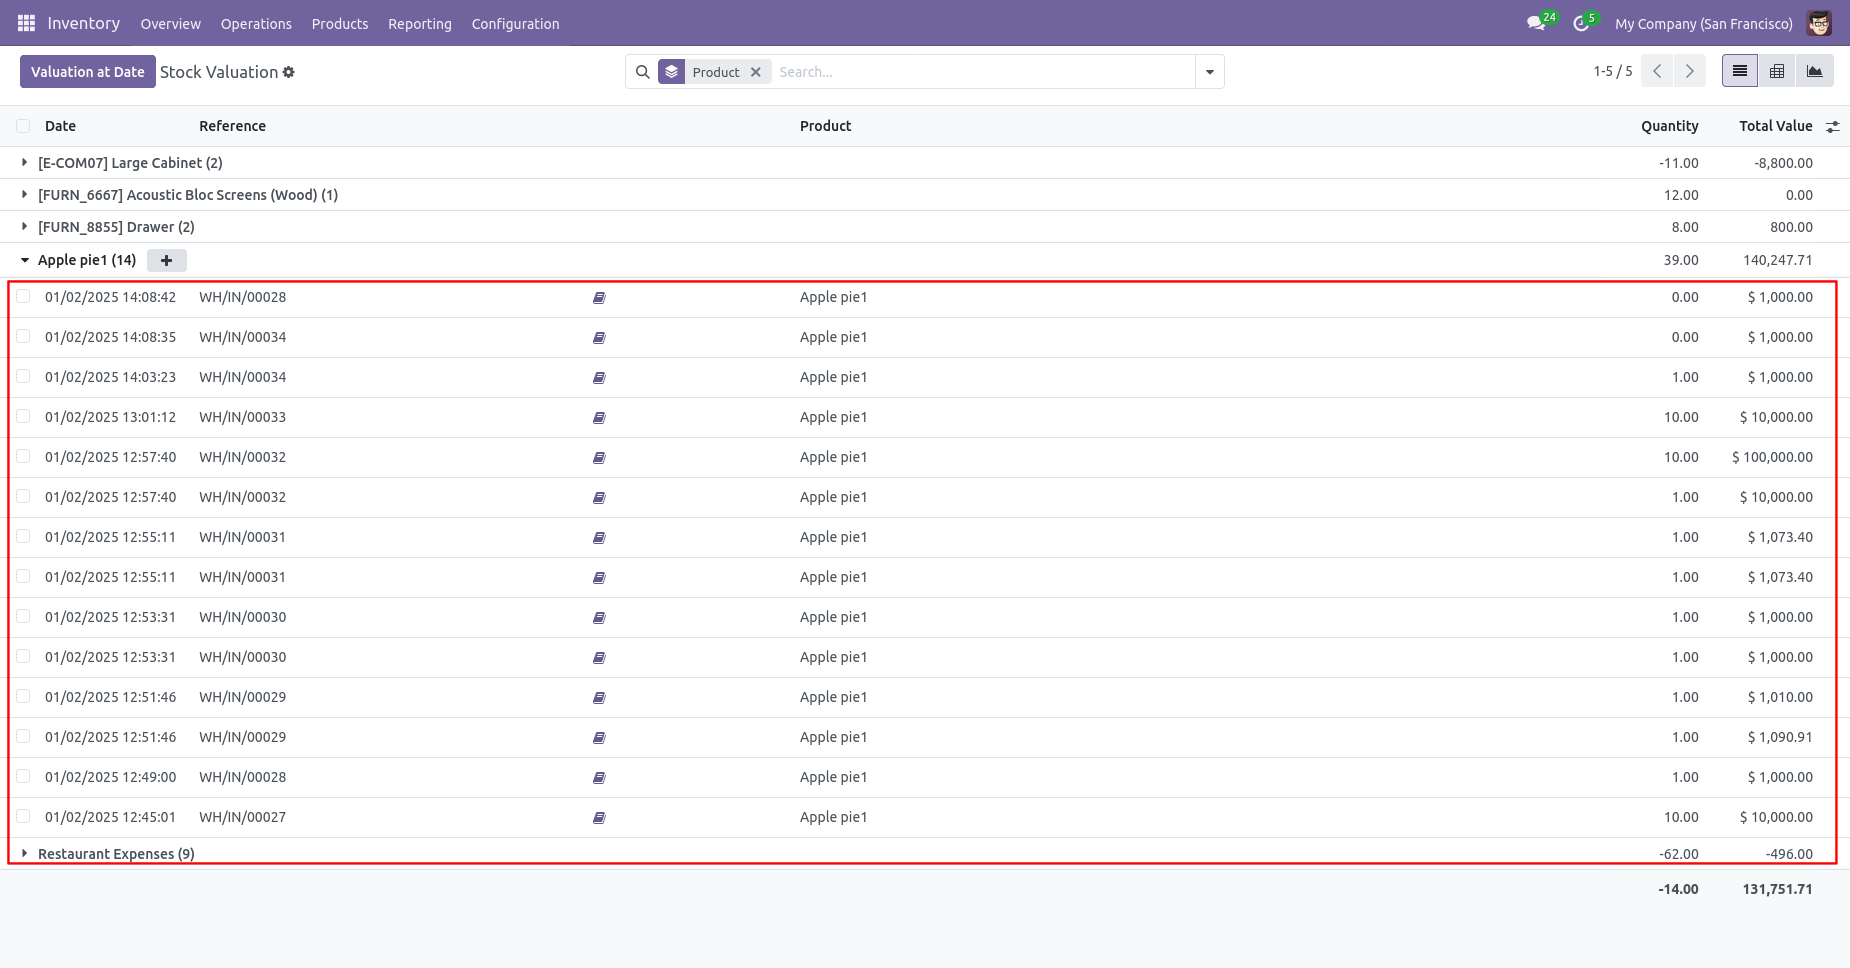Open the search options dropdown arrow
This screenshot has height=968, width=1850.
tap(1210, 72)
